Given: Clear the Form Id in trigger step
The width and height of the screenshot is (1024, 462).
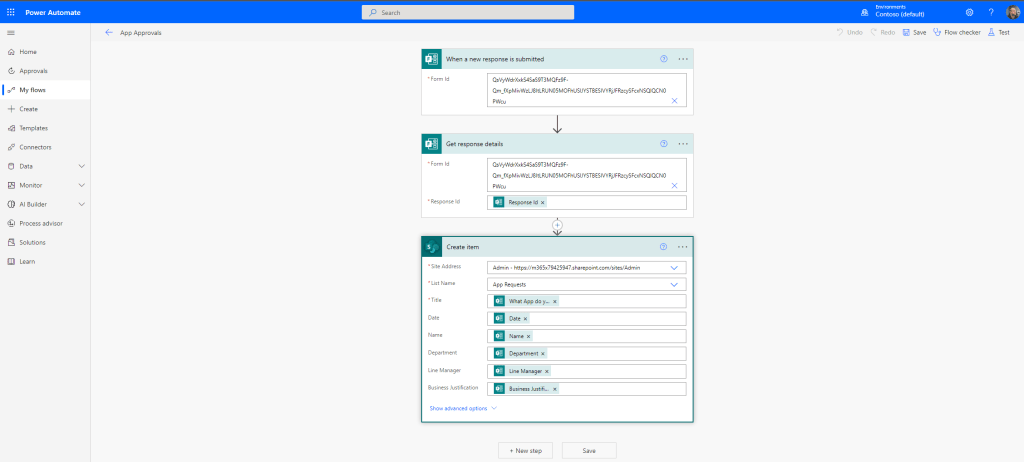Looking at the screenshot, I should point(674,101).
